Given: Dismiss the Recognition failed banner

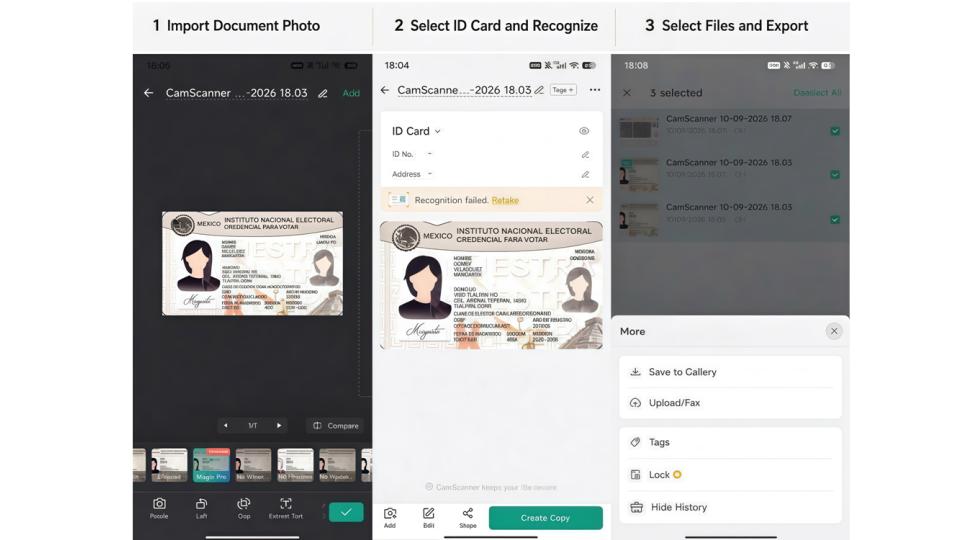Looking at the screenshot, I should [590, 200].
